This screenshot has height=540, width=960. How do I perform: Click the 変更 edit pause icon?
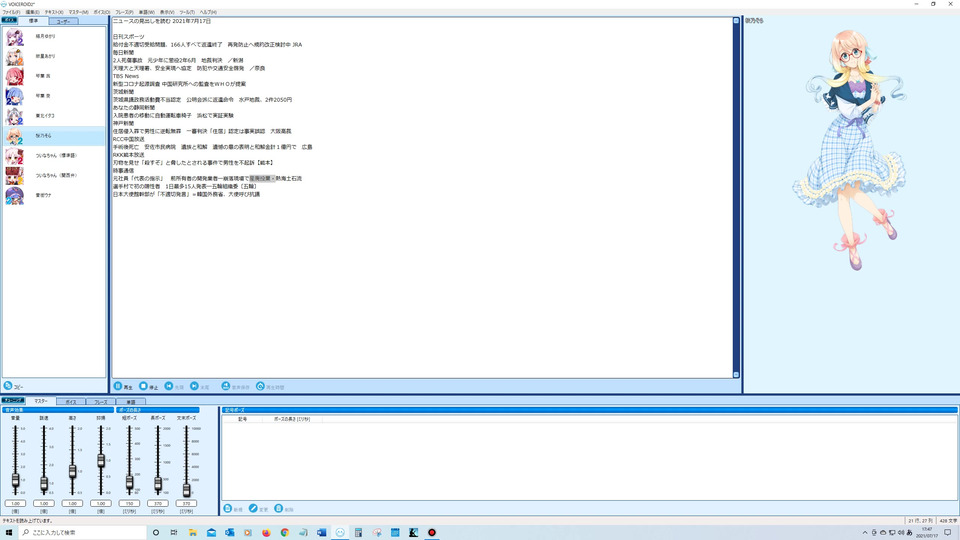(253, 509)
